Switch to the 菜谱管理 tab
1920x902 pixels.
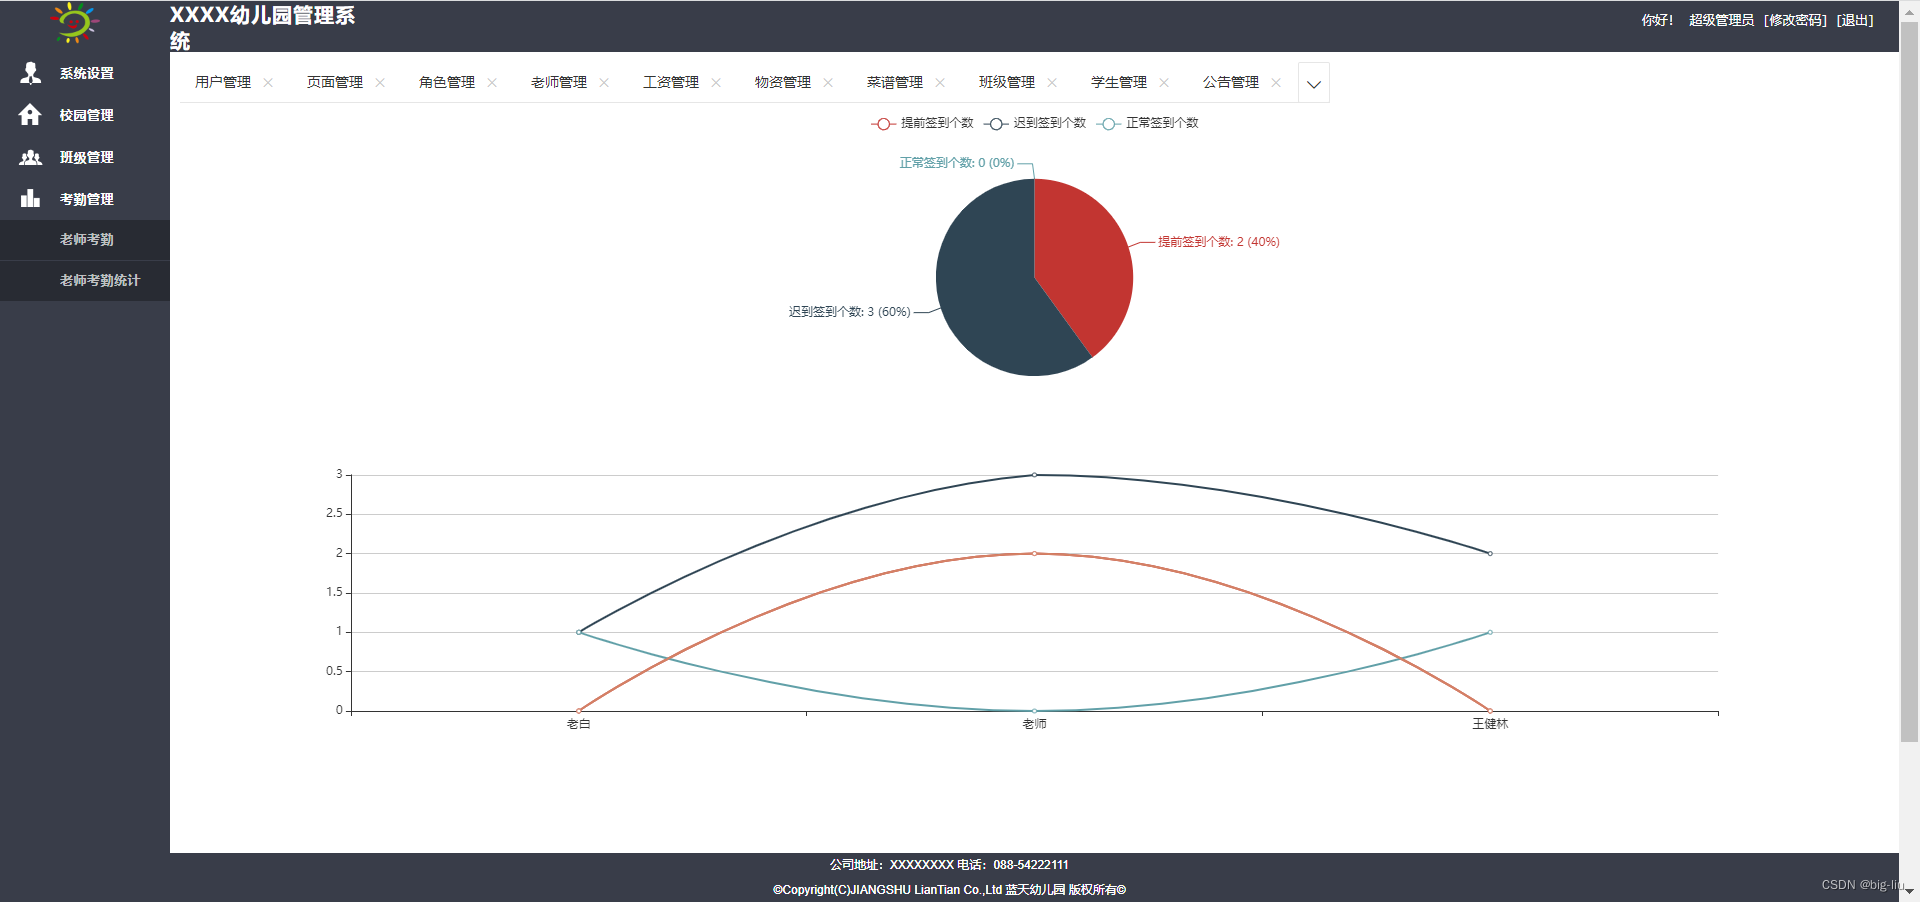point(895,82)
